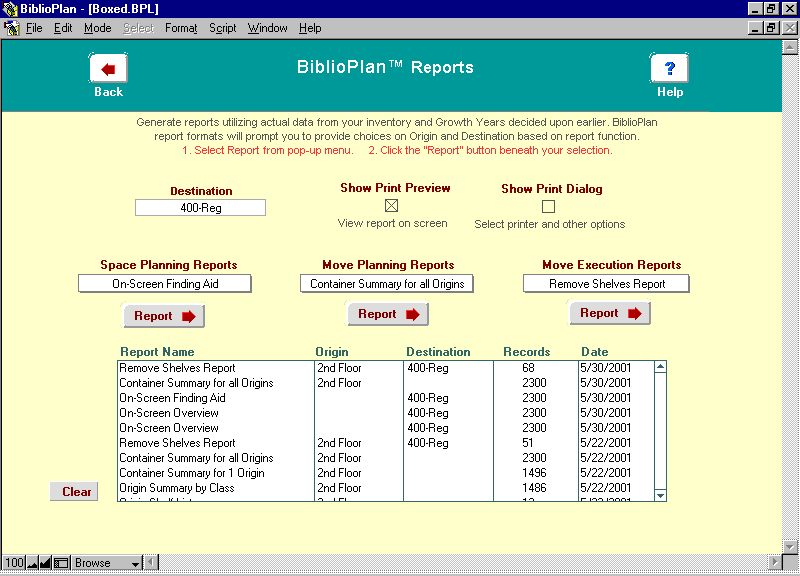Click the zoom out mountain icon
Viewport: 800px width, 576px height.
pyautogui.click(x=32, y=563)
